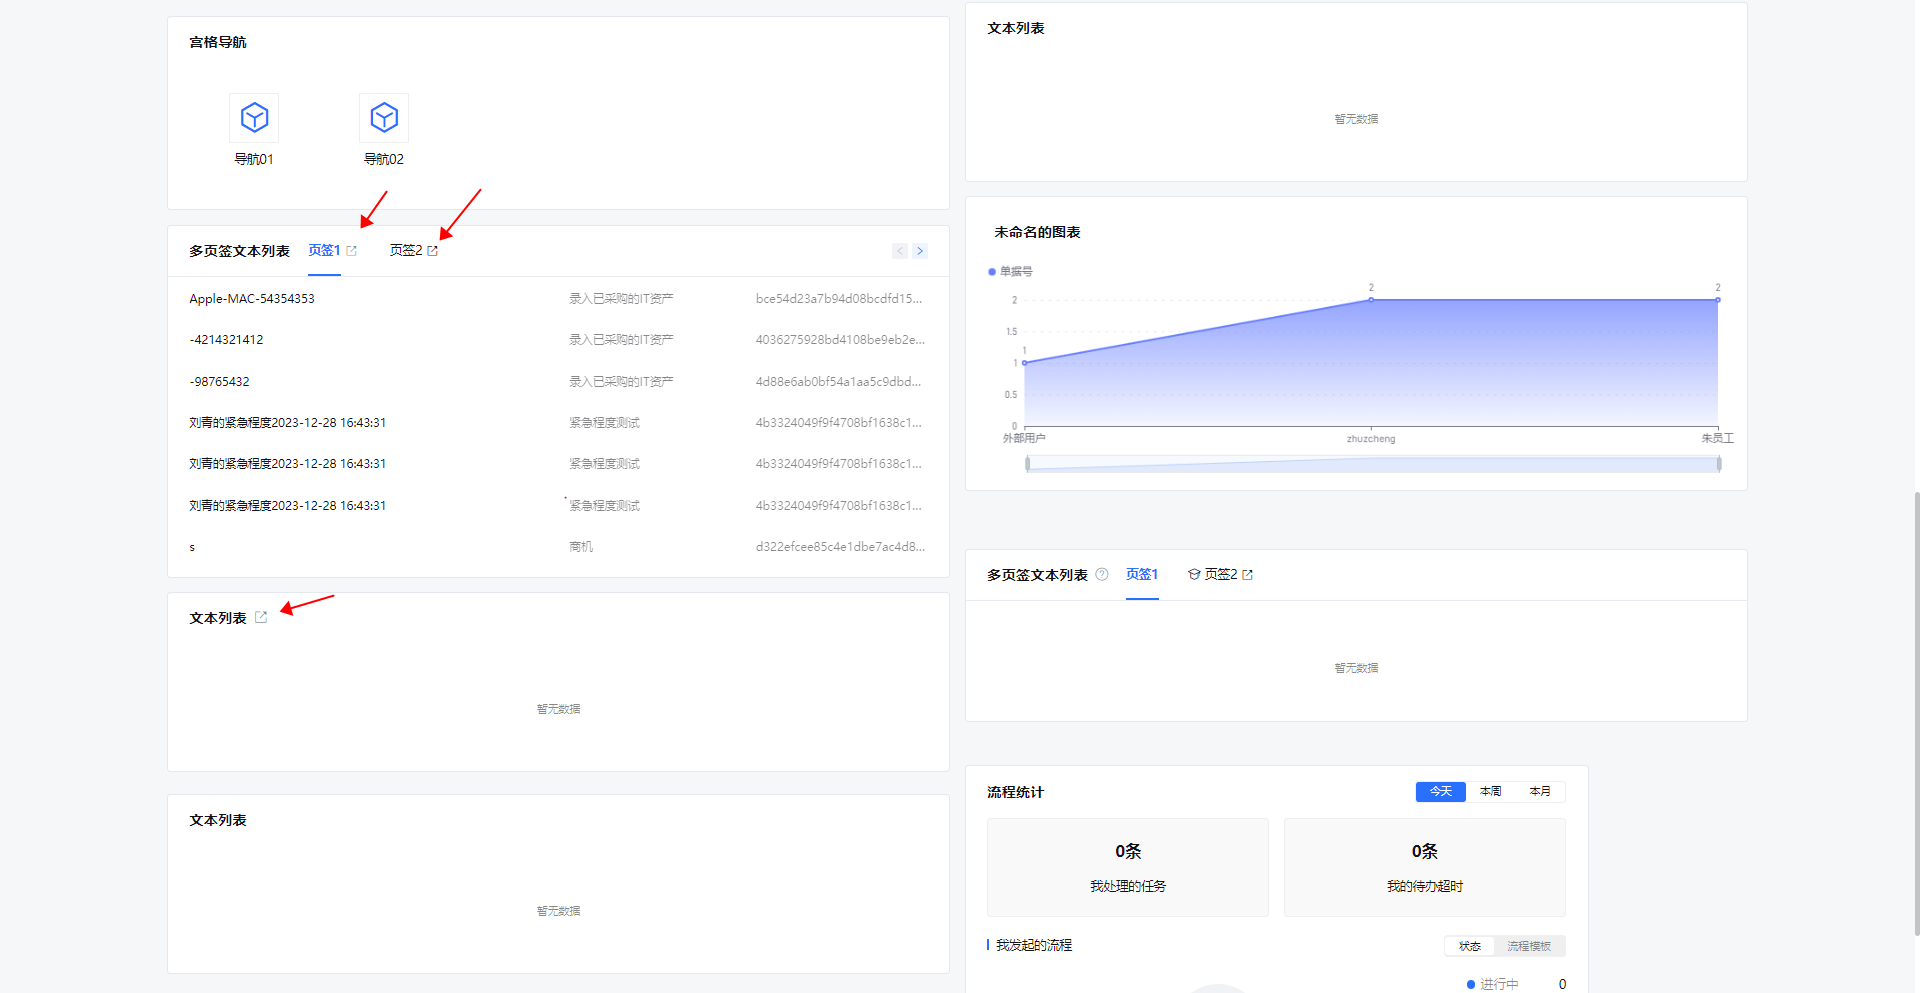Select the 状态 segment toggle
Image resolution: width=1920 pixels, height=993 pixels.
[x=1470, y=946]
